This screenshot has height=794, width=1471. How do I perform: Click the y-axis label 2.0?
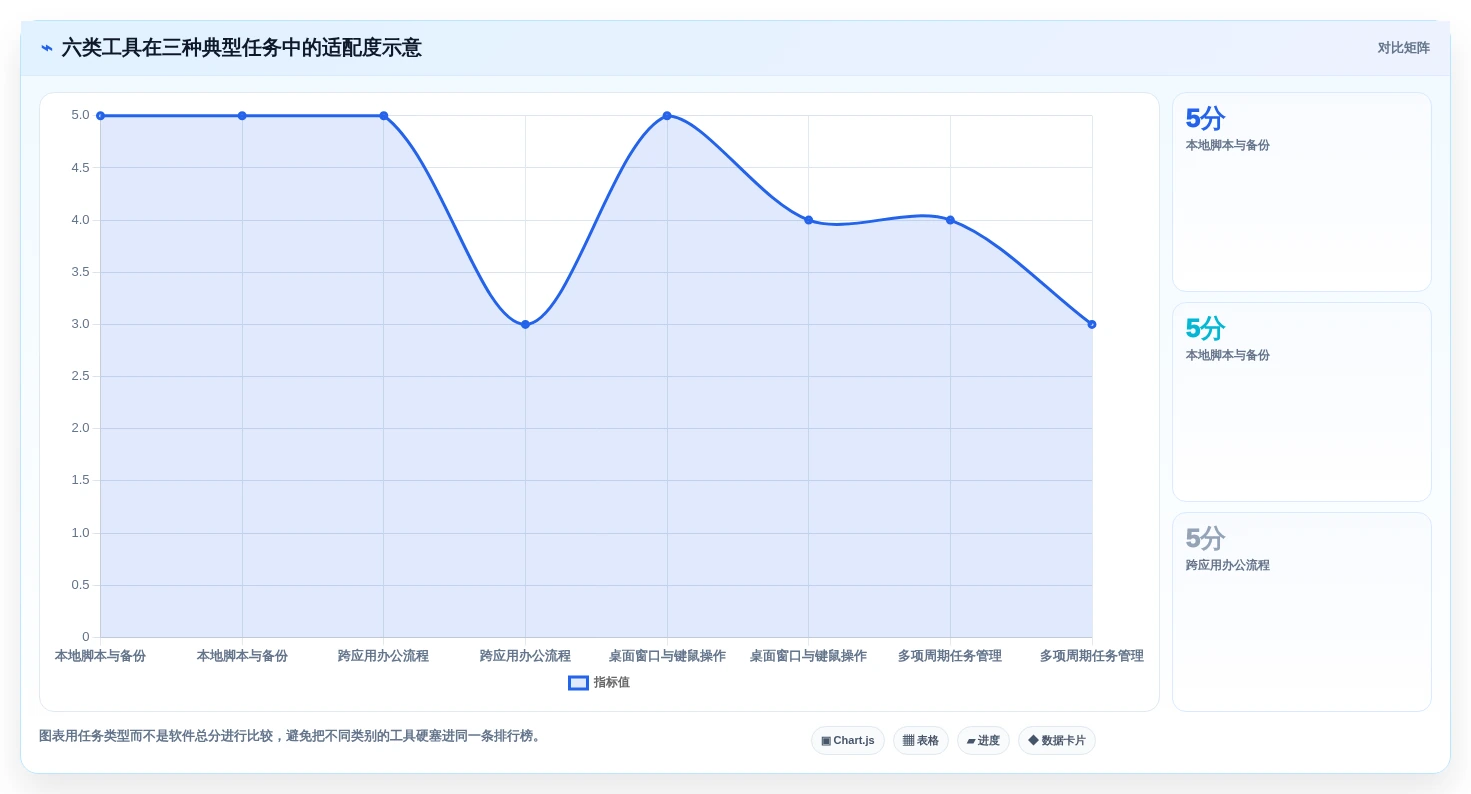[x=80, y=428]
